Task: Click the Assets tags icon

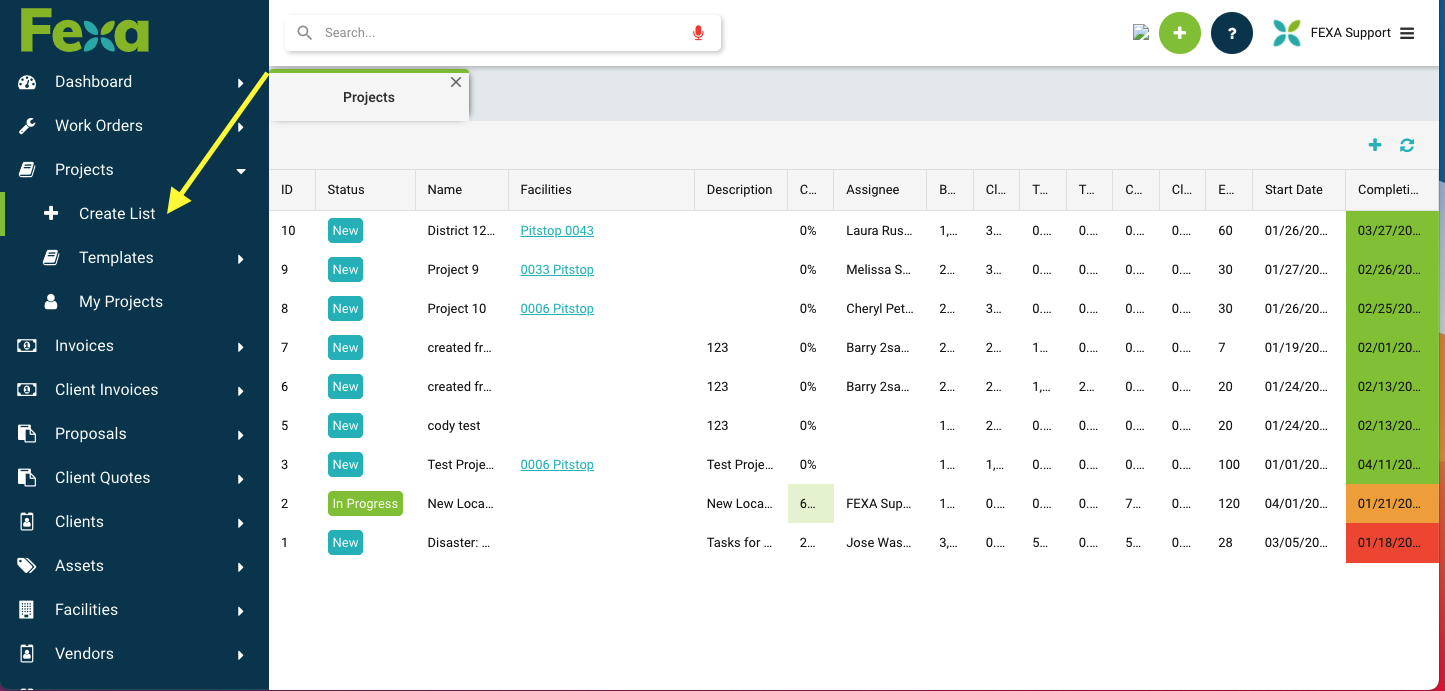Action: tap(27, 566)
